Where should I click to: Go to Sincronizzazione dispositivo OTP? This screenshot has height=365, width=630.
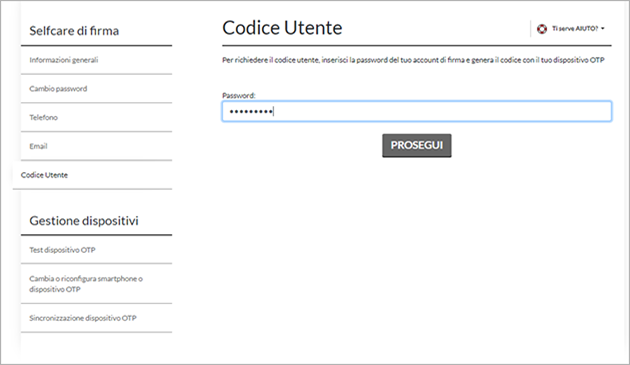(96, 318)
